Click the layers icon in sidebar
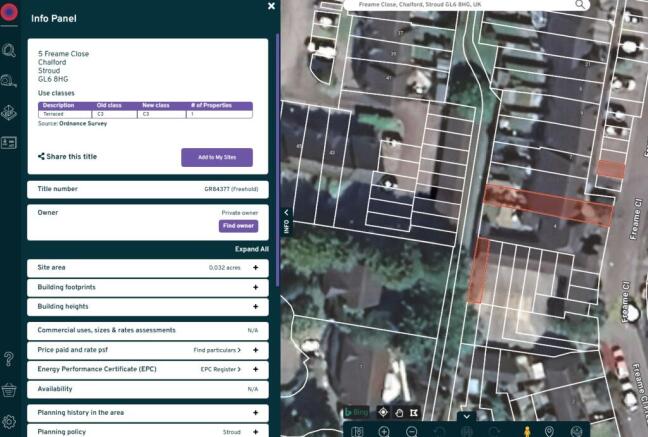The image size is (648, 437). pos(9,111)
